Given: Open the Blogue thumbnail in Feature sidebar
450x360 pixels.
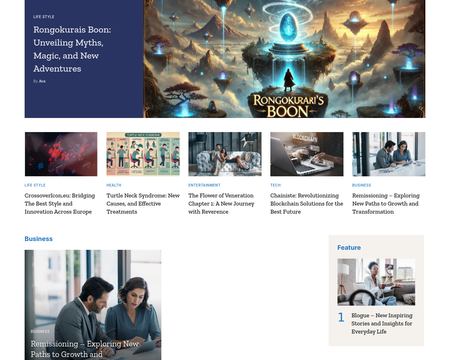Looking at the screenshot, I should coord(376,282).
